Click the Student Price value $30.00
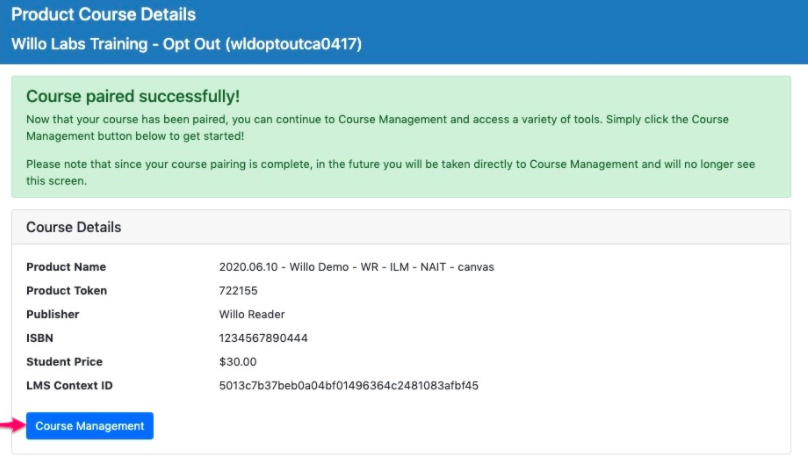This screenshot has height=467, width=808. (238, 362)
